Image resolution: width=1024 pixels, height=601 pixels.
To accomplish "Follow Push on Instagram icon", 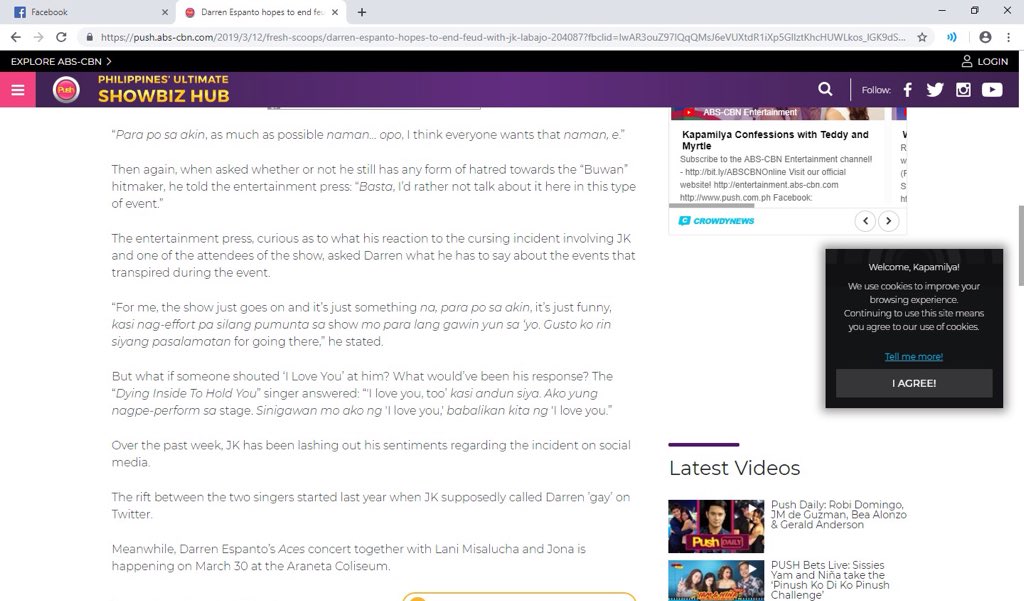I will 963,89.
